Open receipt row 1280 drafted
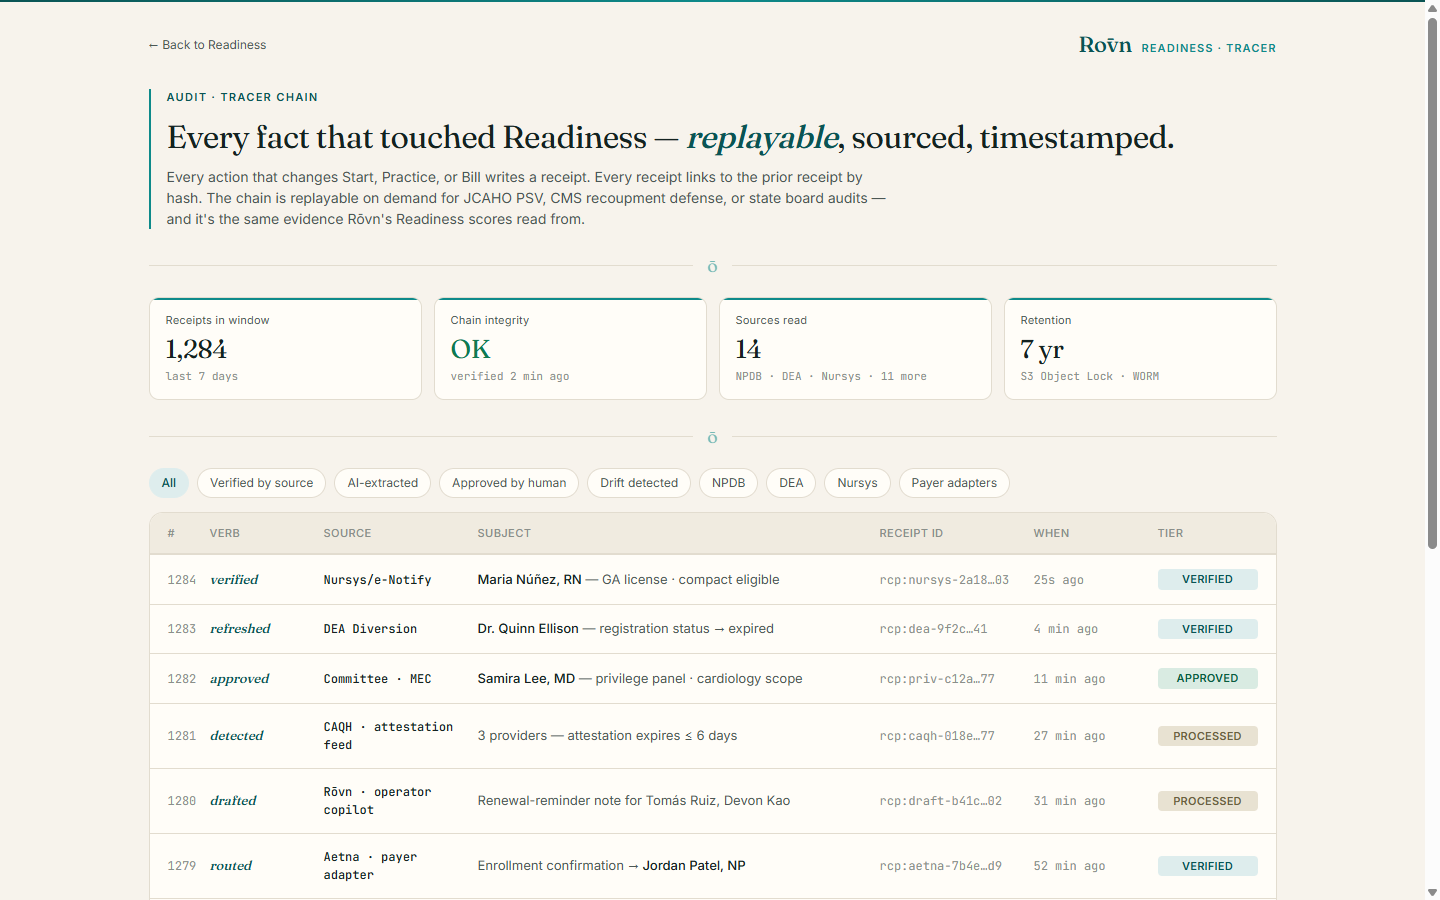Screen dimensions: 1440x900 [713, 801]
